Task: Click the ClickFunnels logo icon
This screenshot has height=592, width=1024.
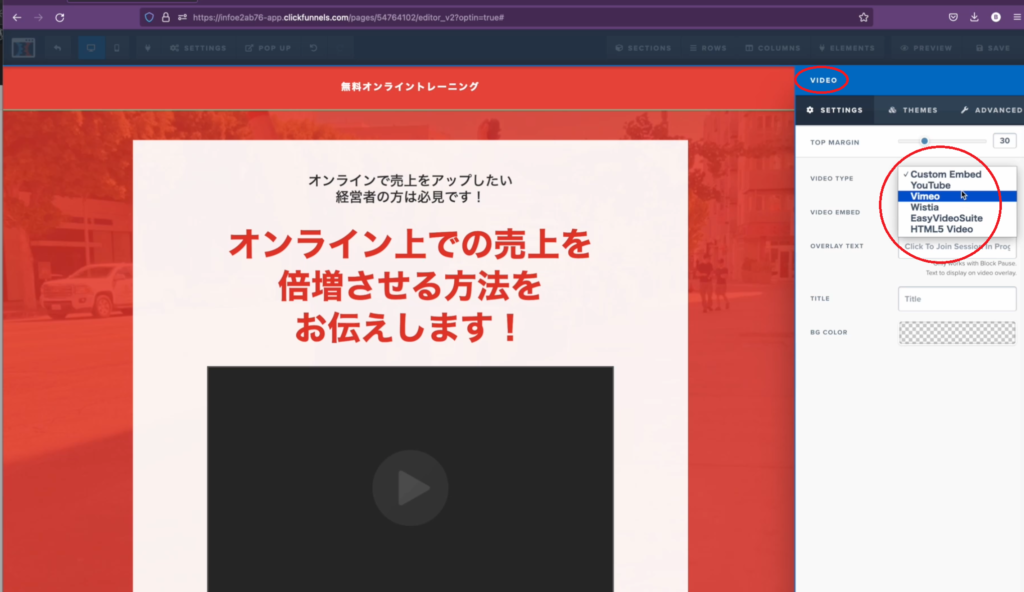Action: [x=24, y=48]
